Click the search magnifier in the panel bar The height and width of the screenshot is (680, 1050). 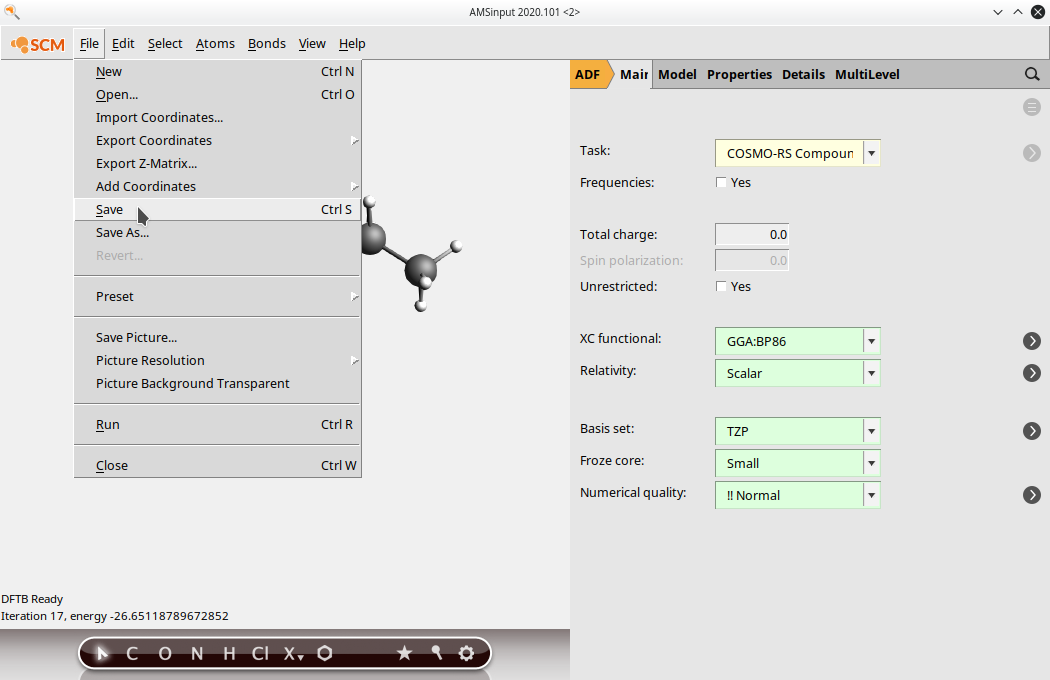coord(1032,74)
